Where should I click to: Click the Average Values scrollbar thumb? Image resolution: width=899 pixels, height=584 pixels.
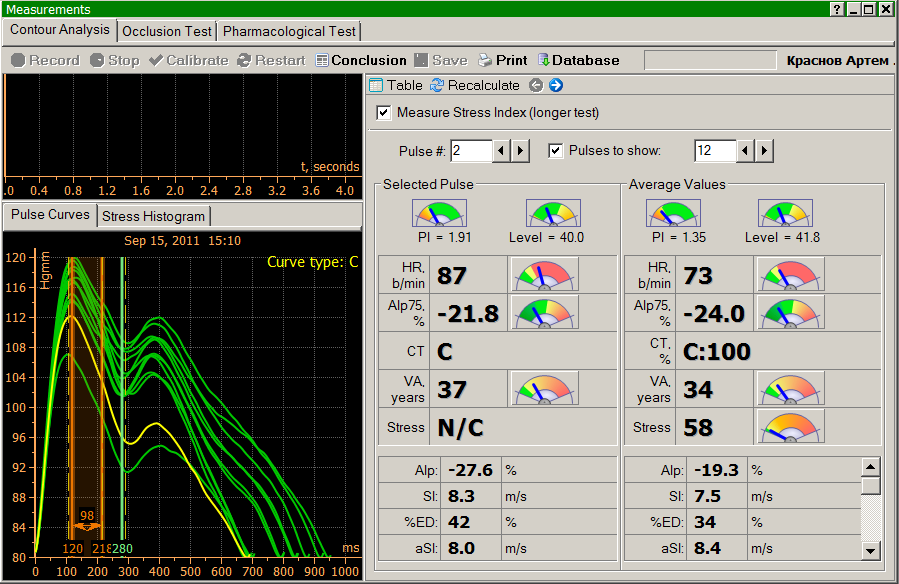click(871, 485)
